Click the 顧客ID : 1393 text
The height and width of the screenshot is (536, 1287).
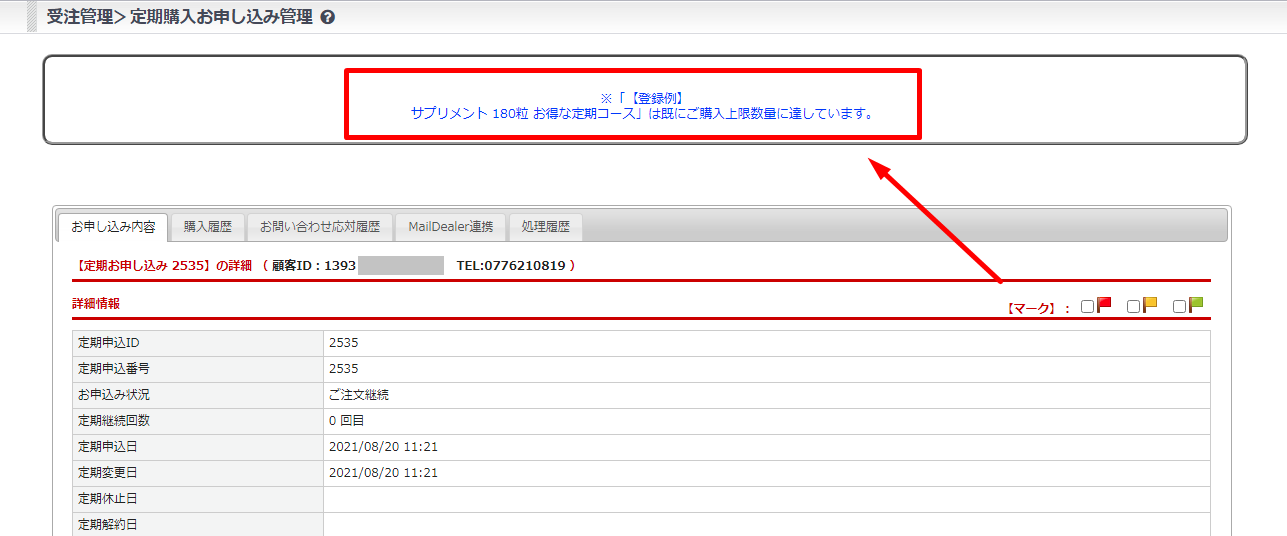coord(314,266)
